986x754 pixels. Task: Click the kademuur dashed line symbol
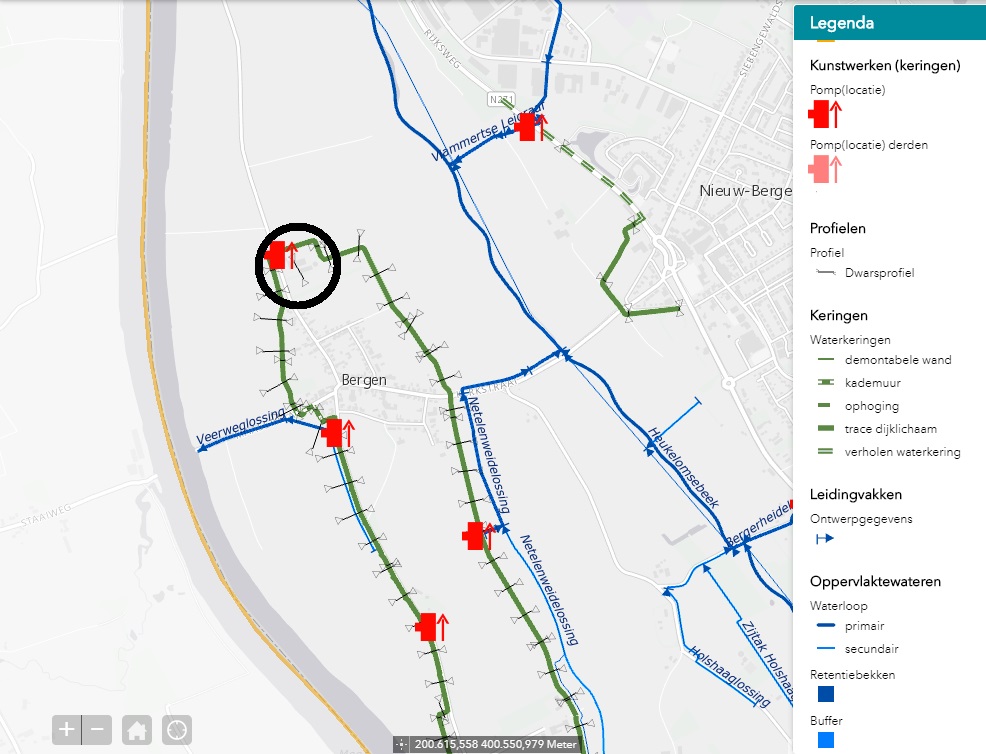(825, 382)
